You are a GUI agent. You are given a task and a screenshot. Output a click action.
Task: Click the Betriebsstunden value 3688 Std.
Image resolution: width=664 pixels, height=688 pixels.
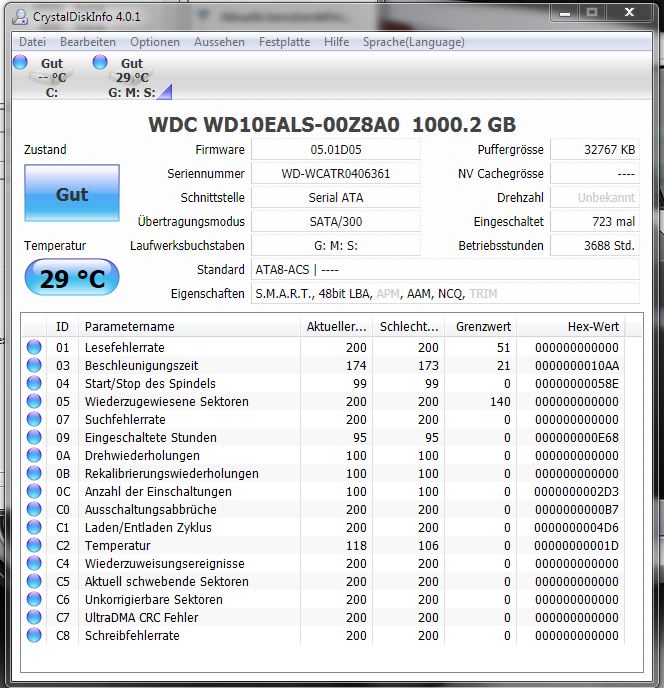click(595, 246)
